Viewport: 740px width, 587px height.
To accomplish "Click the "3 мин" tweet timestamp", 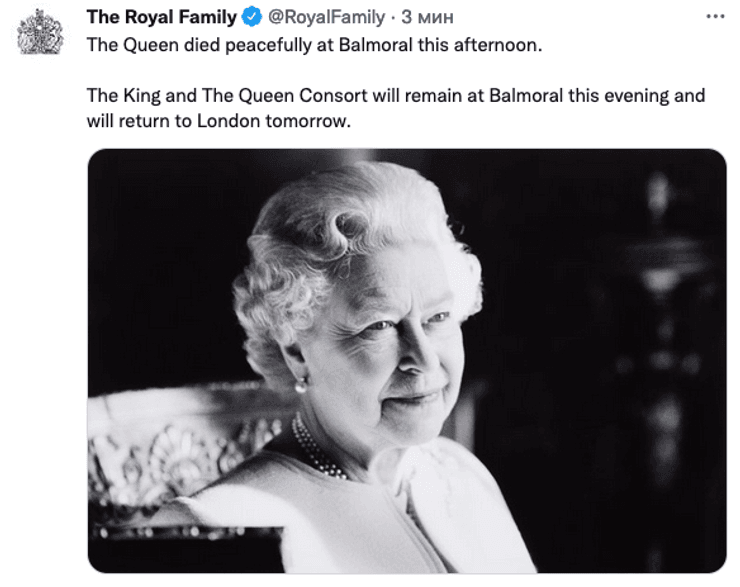I will tap(428, 17).
